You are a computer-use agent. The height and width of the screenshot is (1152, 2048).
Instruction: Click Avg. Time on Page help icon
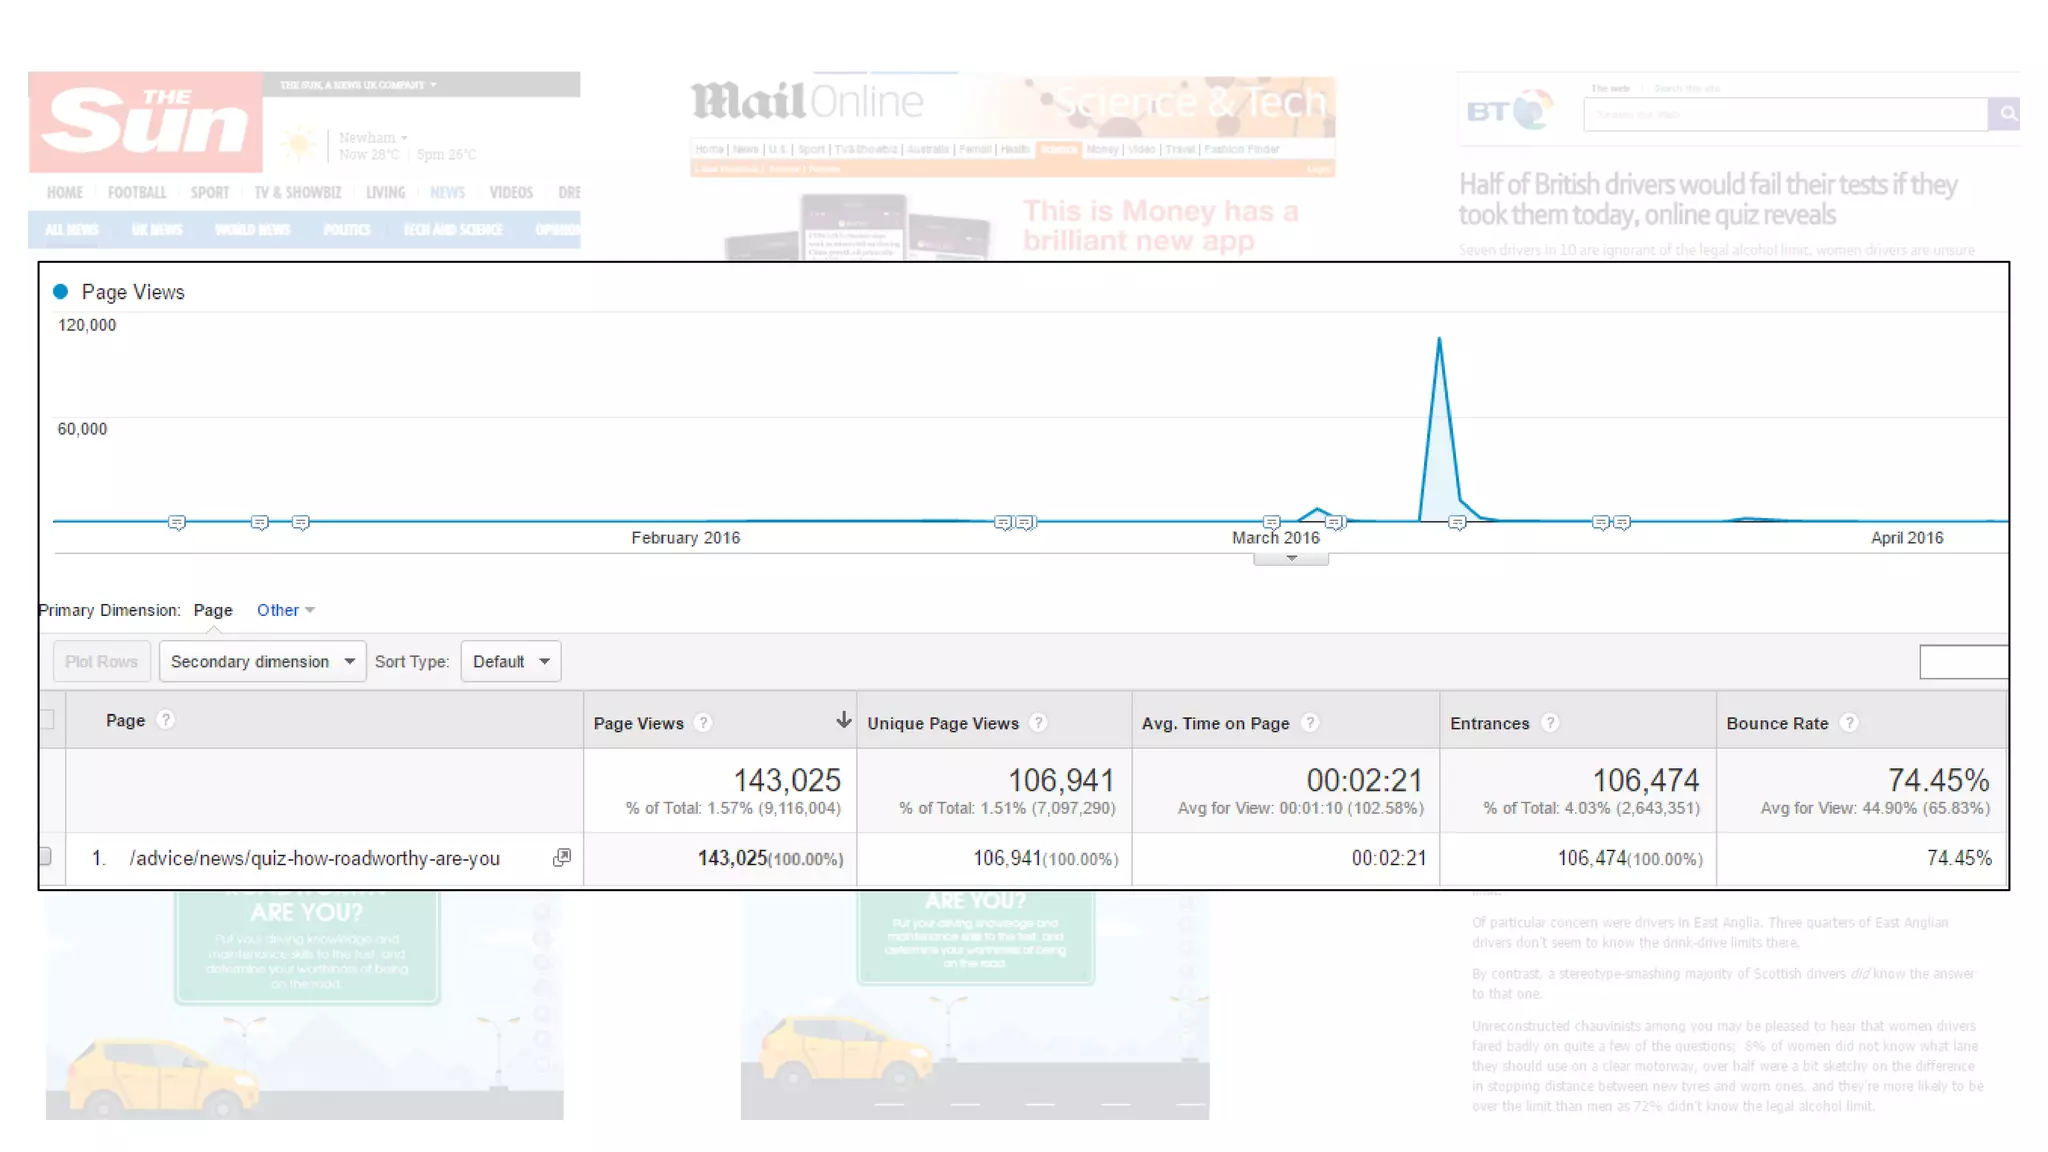[1310, 723]
